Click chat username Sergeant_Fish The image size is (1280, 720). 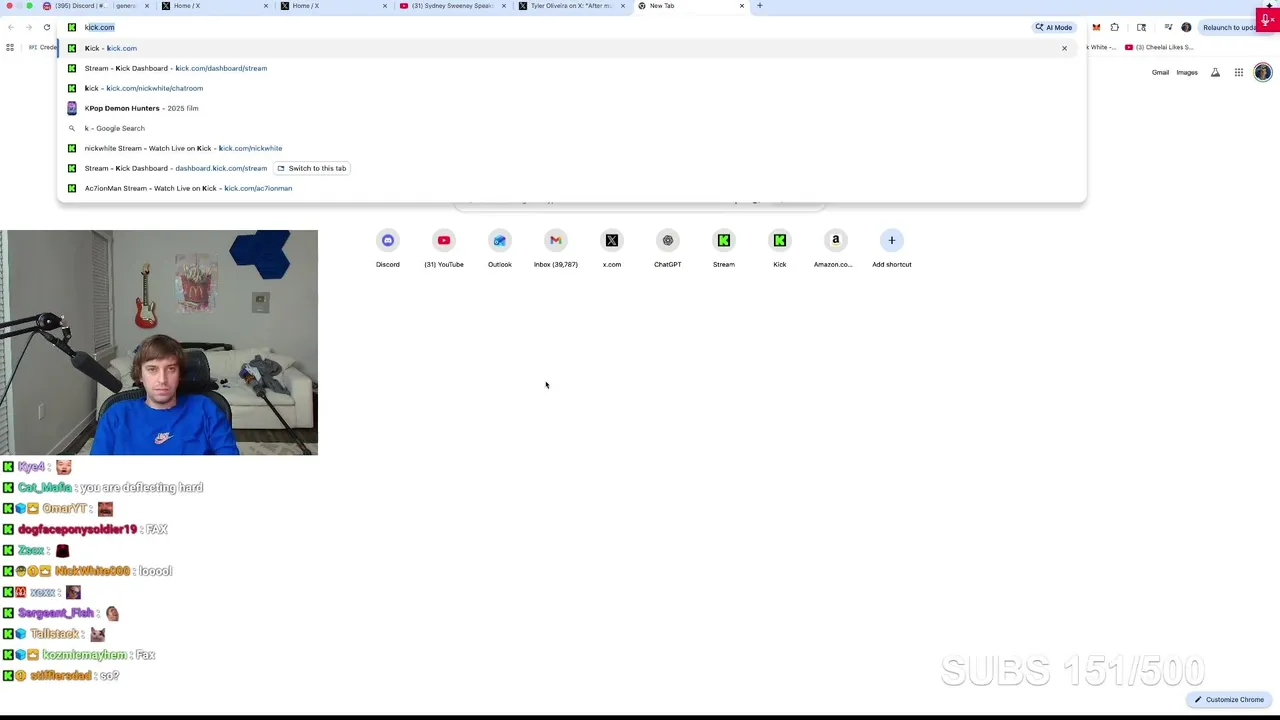pyautogui.click(x=56, y=613)
